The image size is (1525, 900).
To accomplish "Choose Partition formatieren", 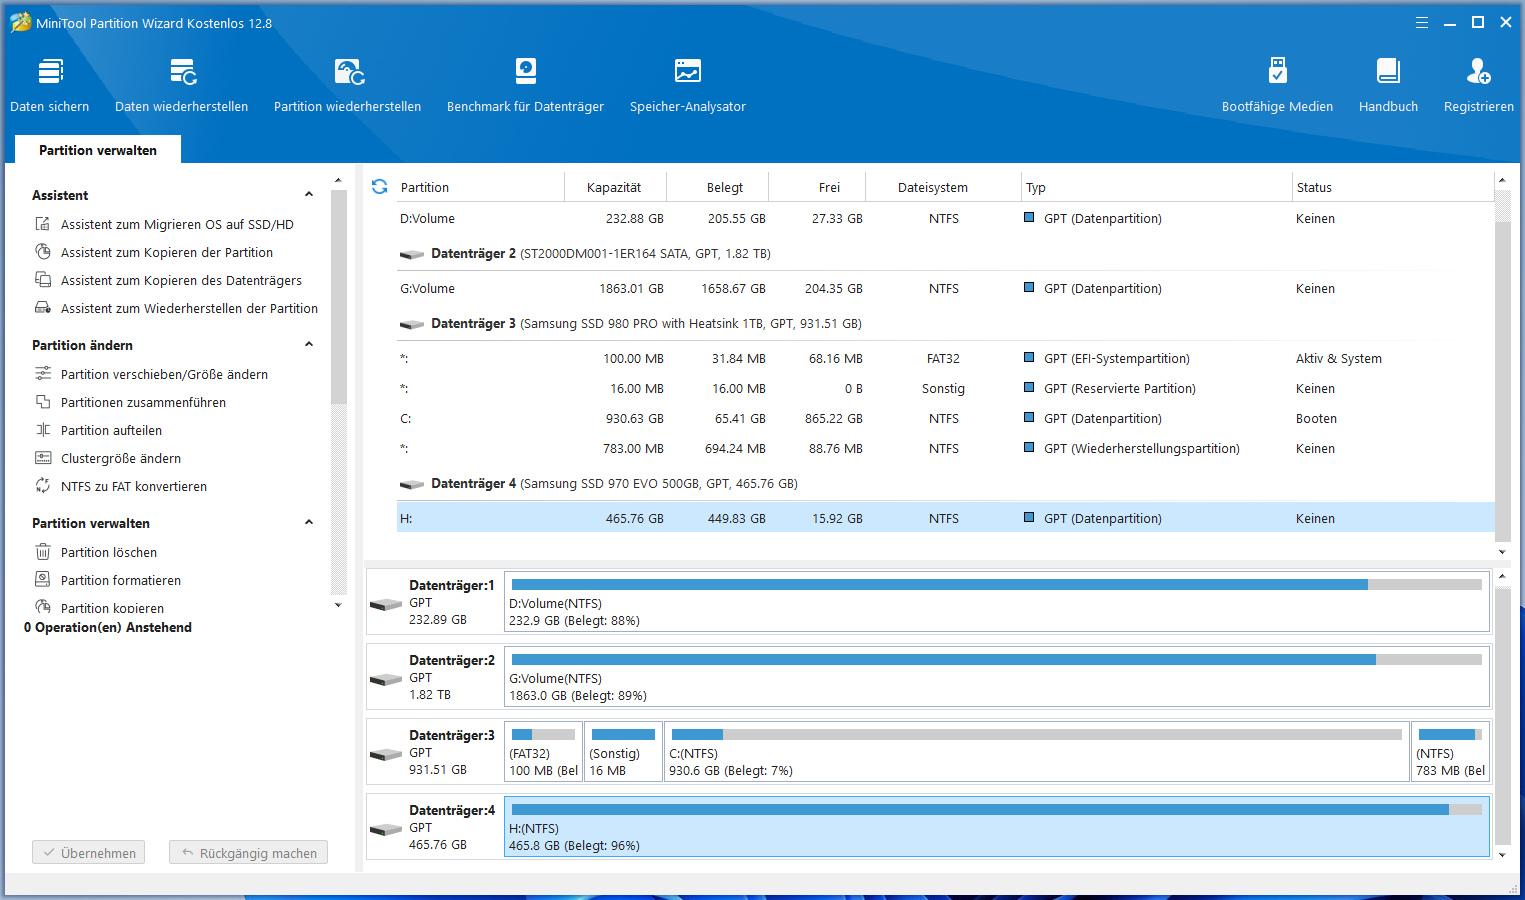I will pyautogui.click(x=121, y=581).
